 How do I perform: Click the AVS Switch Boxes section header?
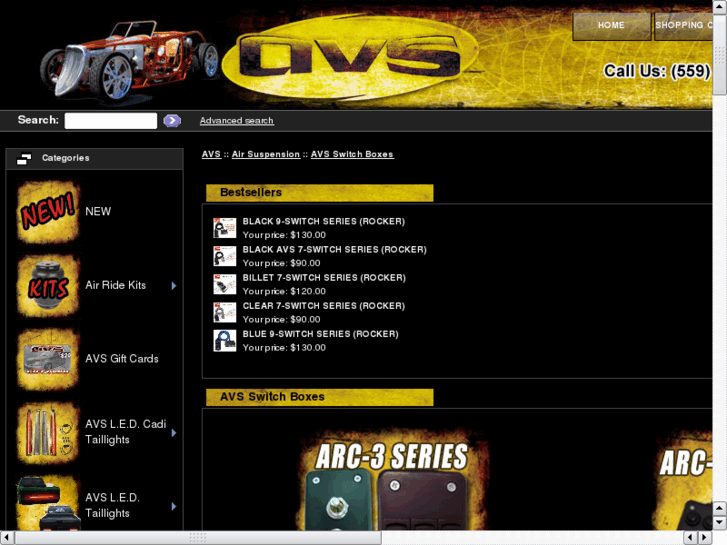pyautogui.click(x=319, y=397)
